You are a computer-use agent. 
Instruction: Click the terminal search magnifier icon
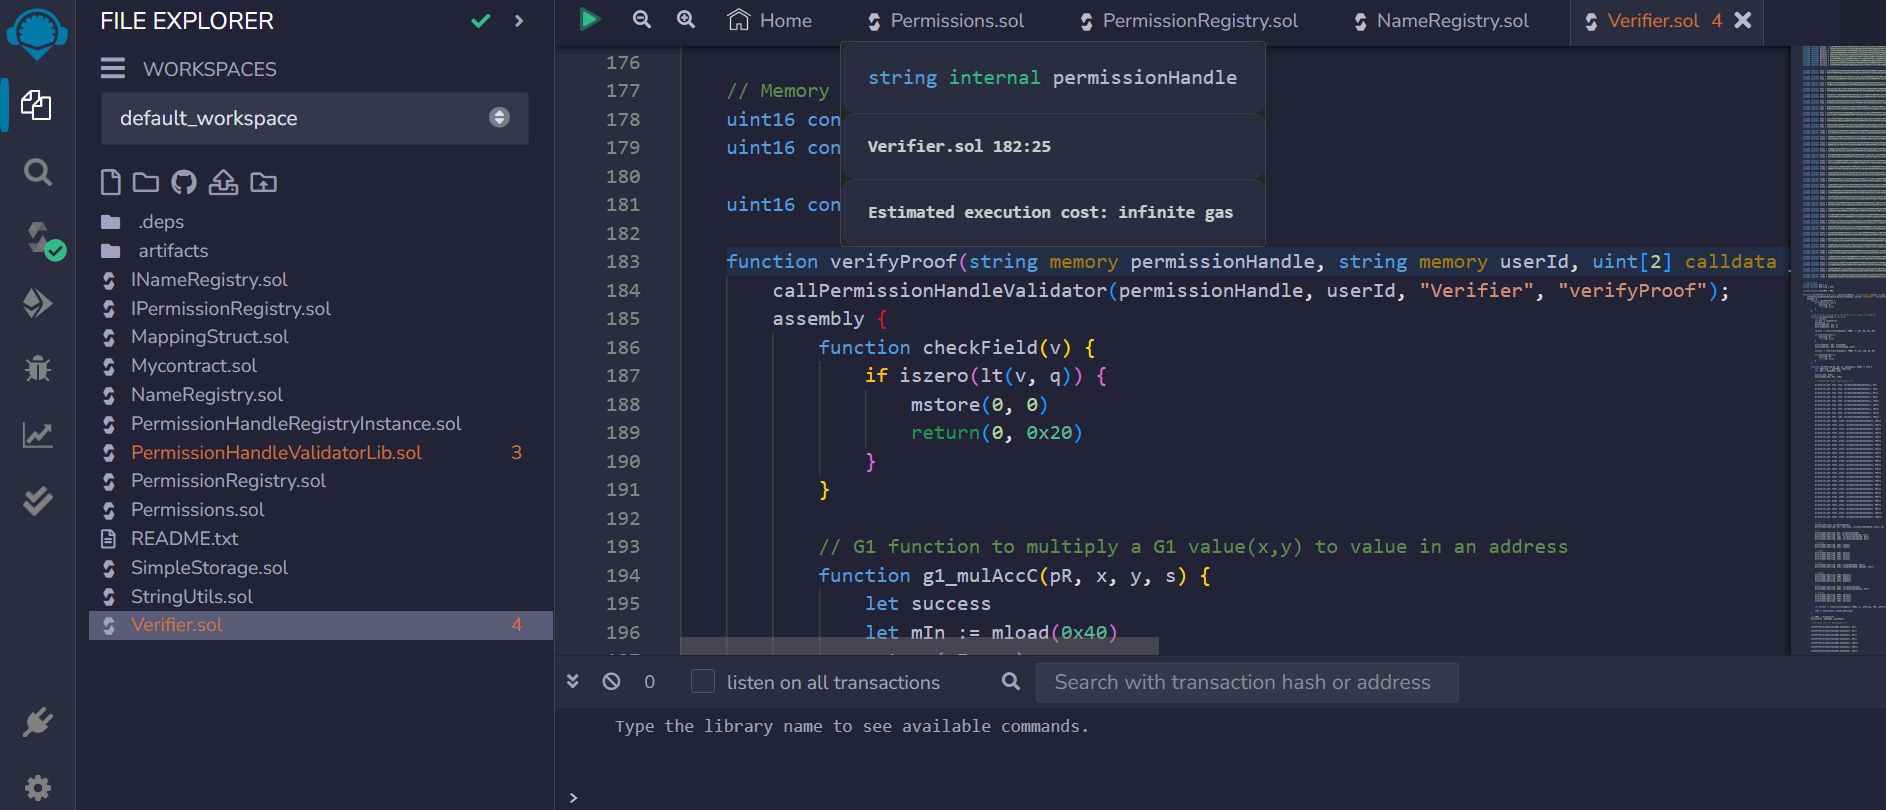coord(1011,681)
